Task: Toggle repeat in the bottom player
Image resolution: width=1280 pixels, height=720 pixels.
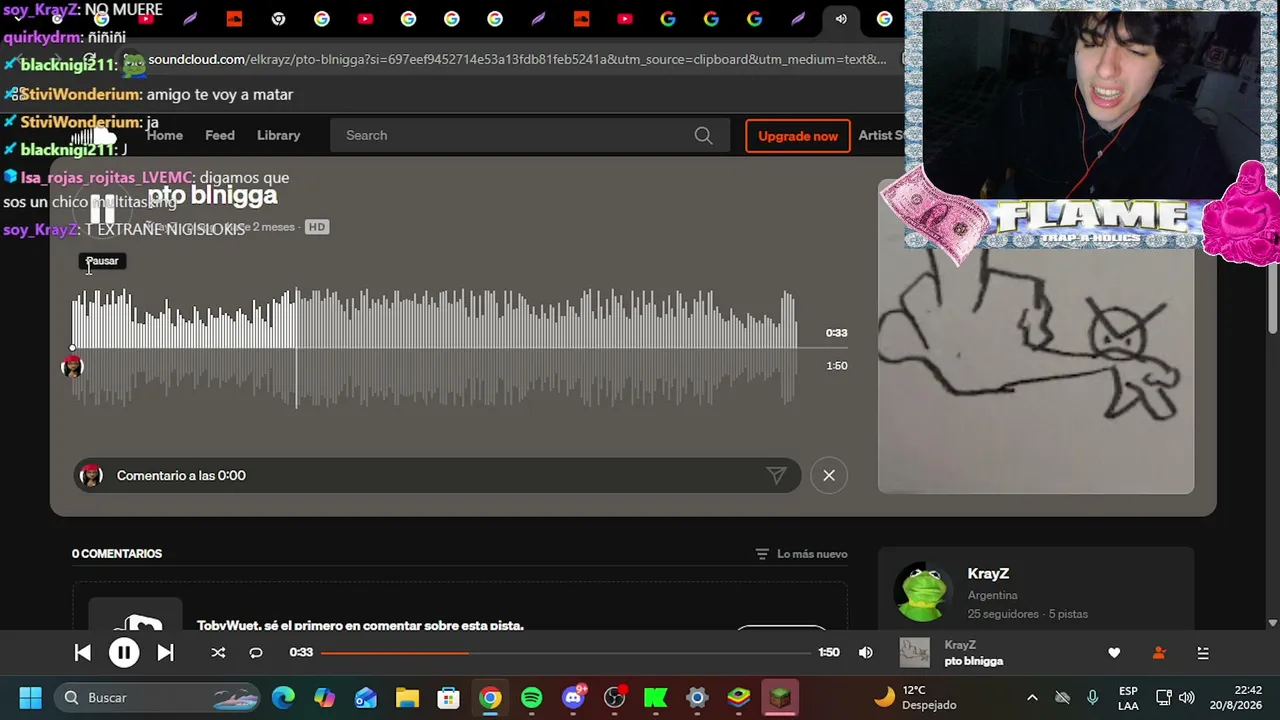Action: click(256, 653)
